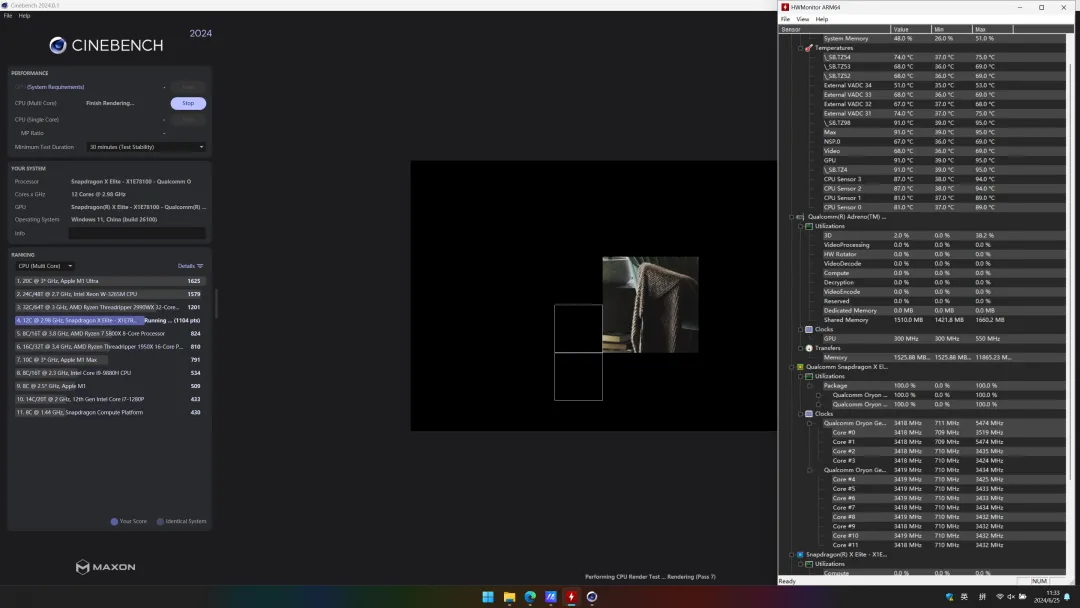Open Windows Start button on taskbar
1080x608 pixels.
(487, 597)
